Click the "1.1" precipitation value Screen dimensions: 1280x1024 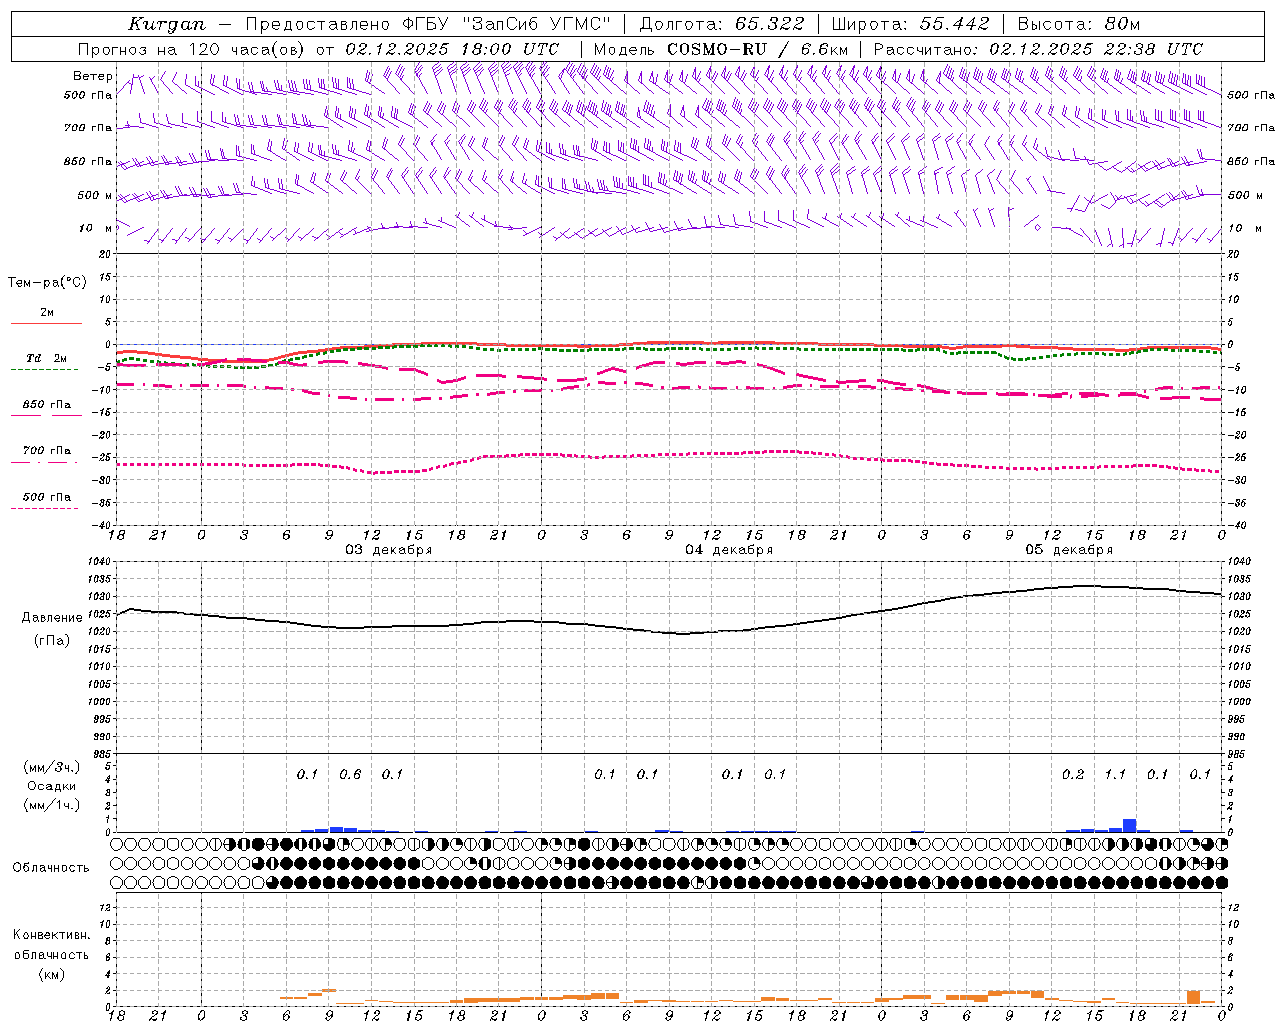pos(1115,774)
